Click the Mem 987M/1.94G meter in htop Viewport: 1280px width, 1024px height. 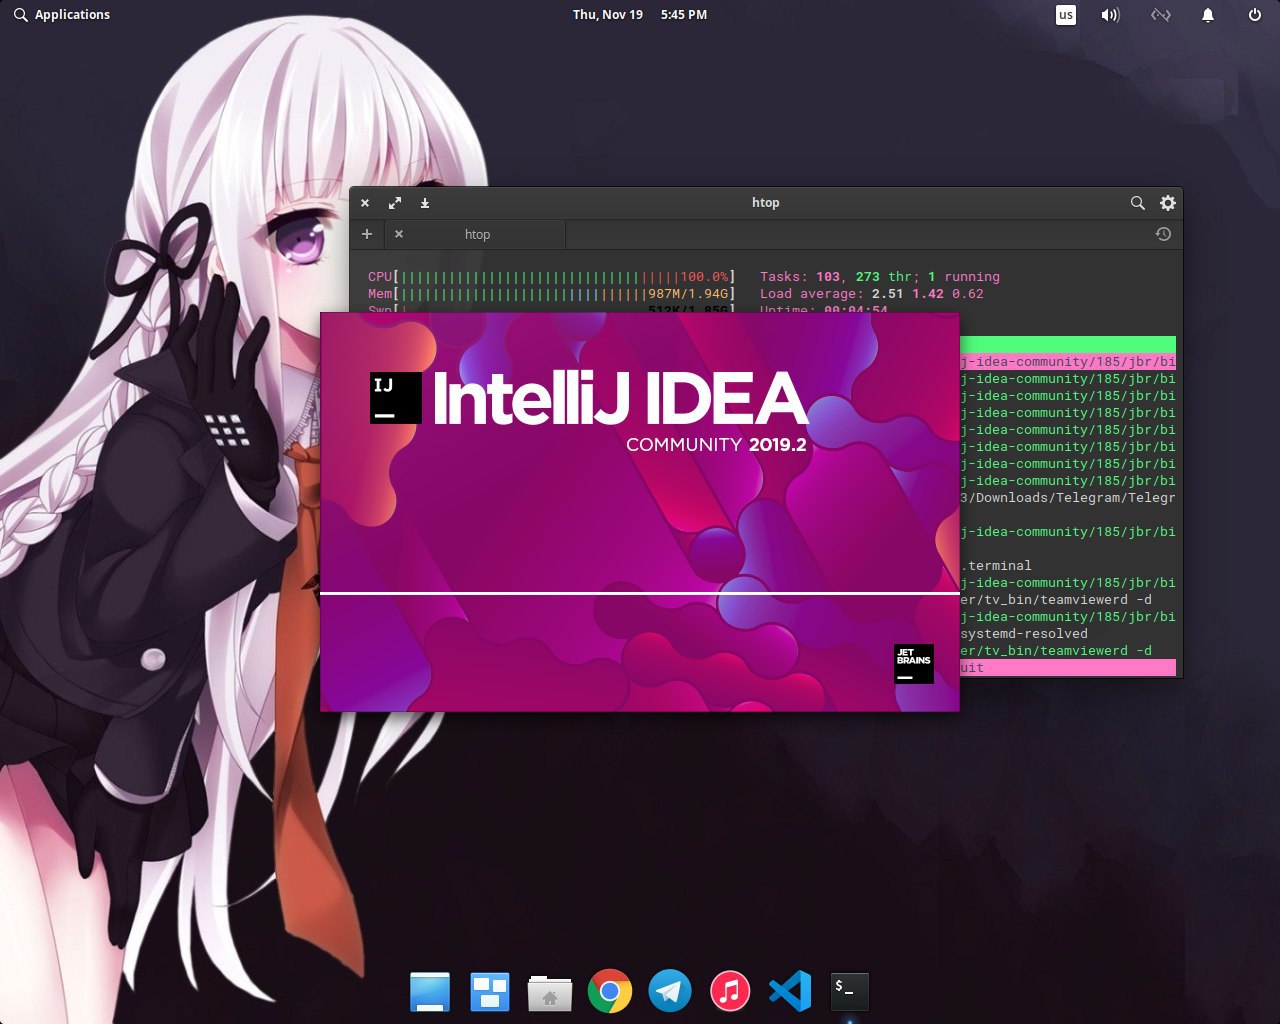pos(551,294)
